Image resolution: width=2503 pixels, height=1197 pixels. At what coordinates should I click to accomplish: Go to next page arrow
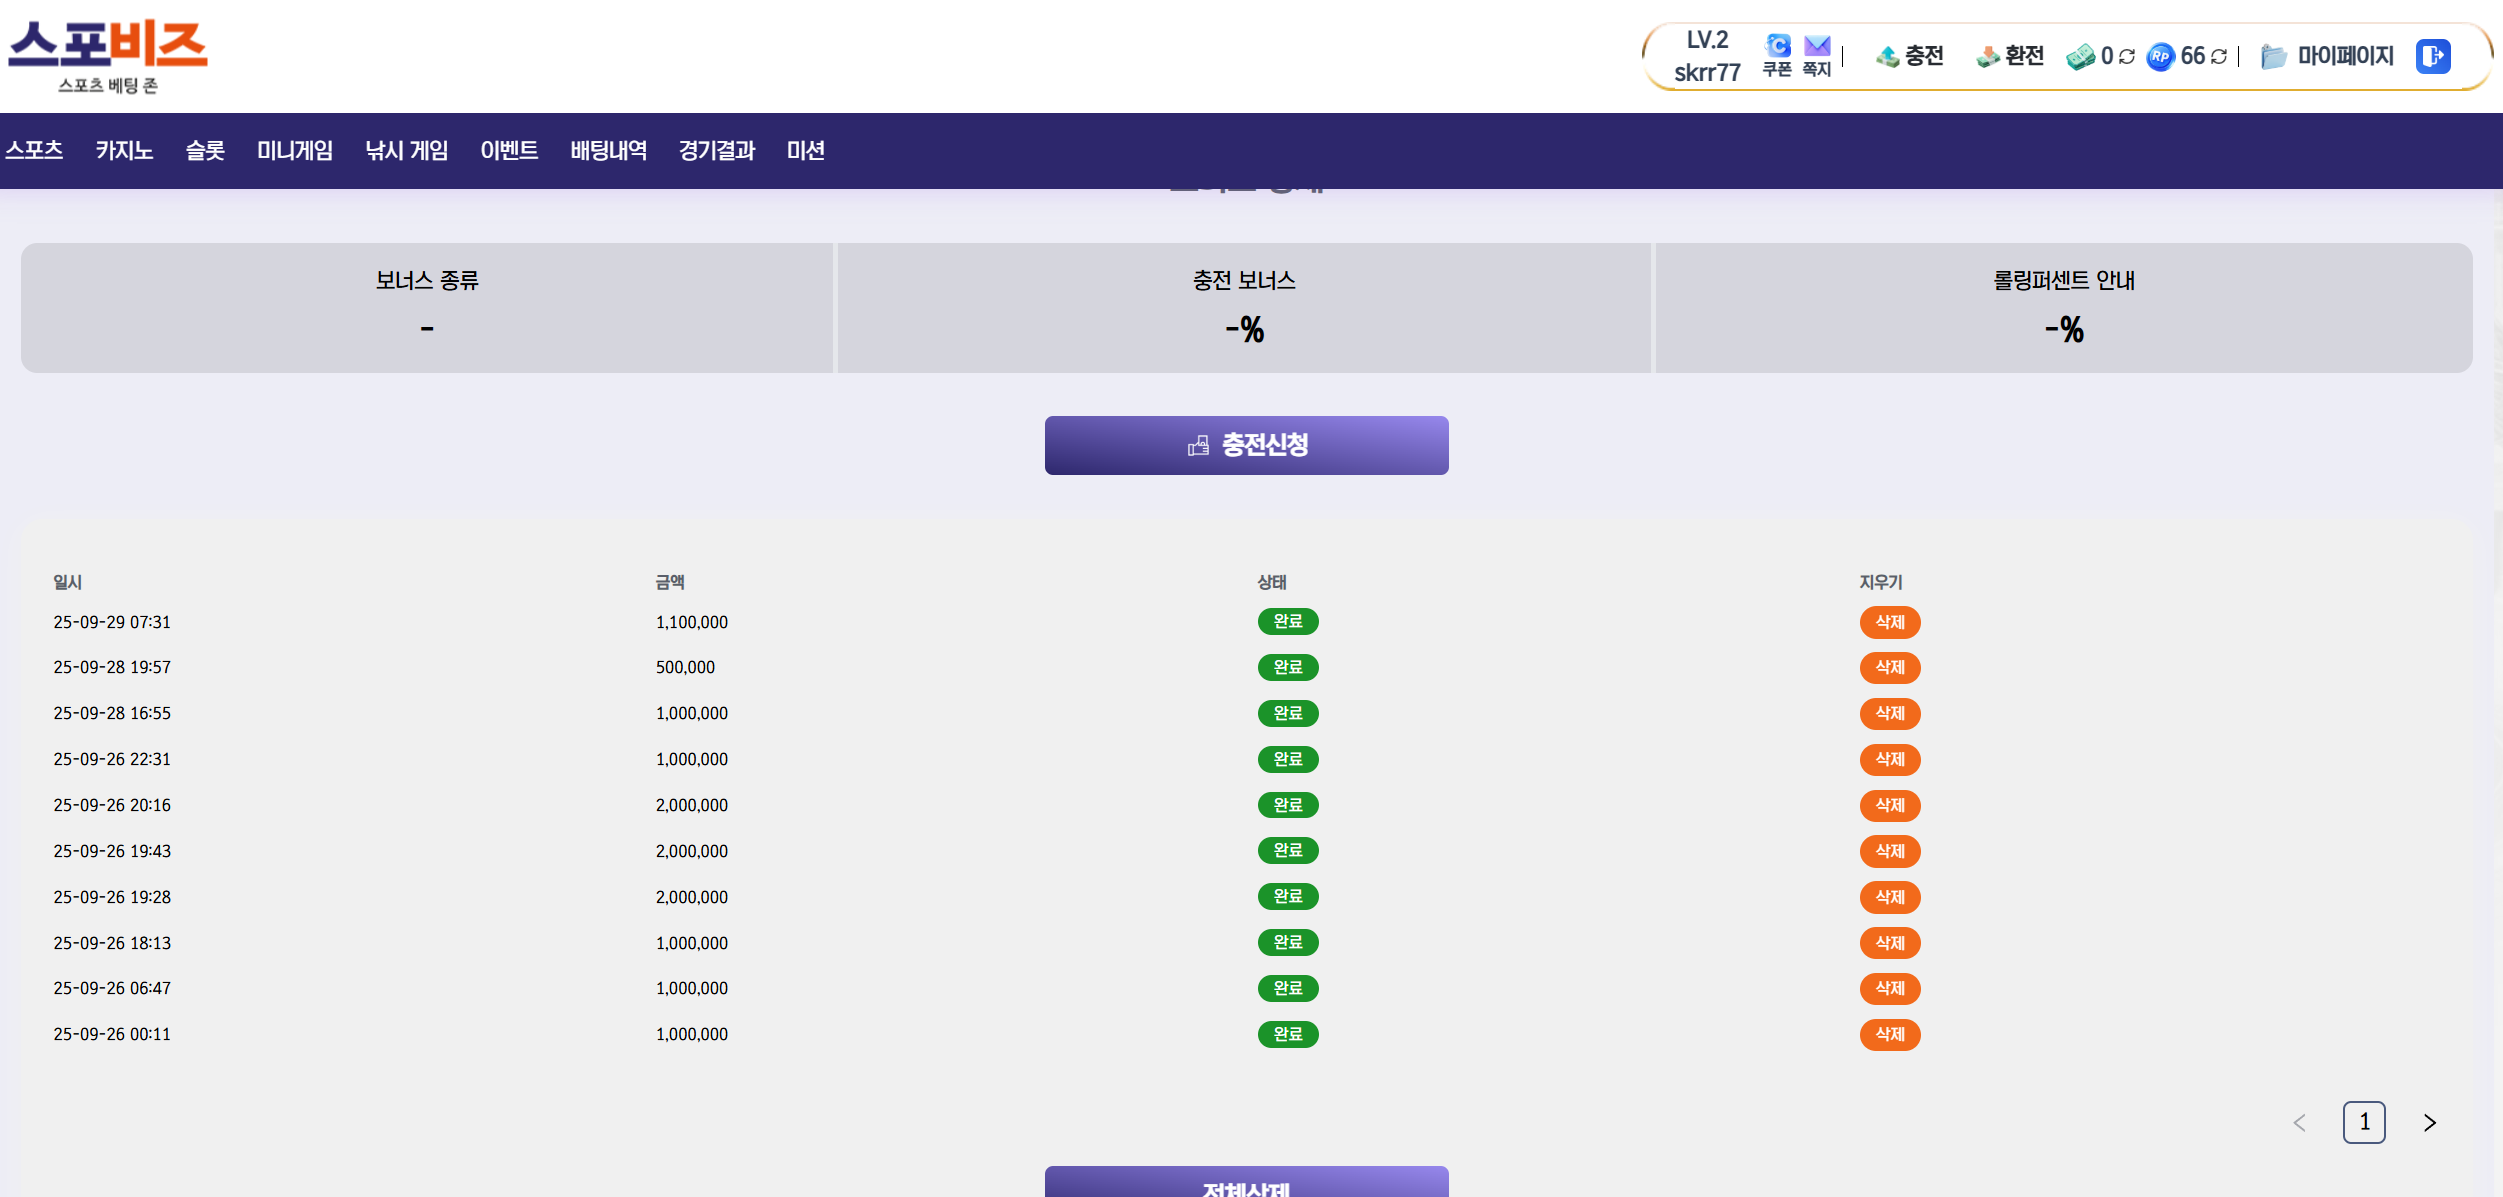click(x=2430, y=1123)
